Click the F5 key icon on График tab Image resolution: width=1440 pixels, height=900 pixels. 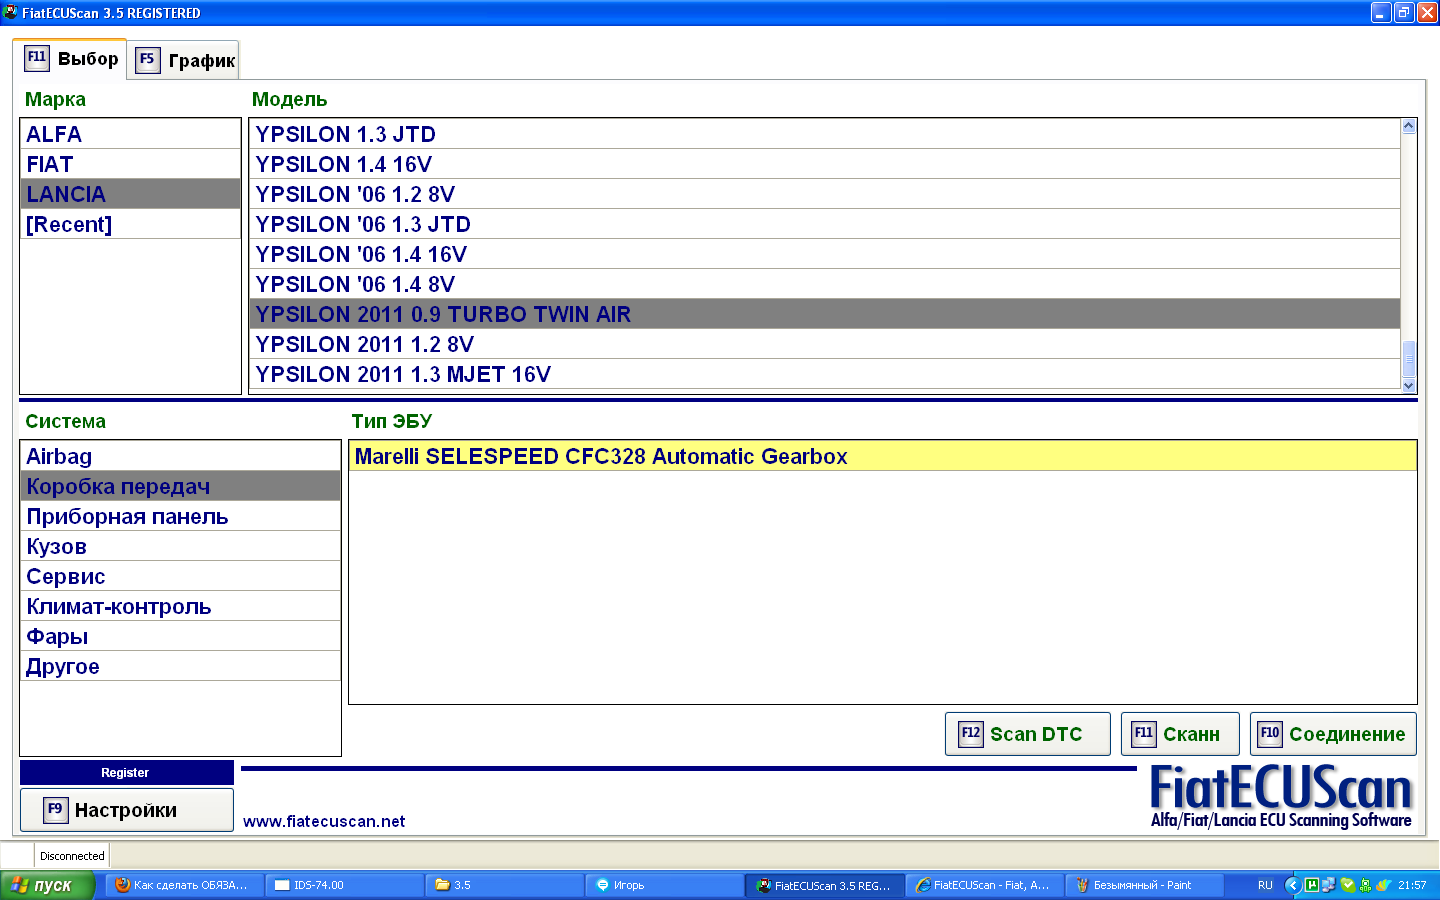[148, 59]
